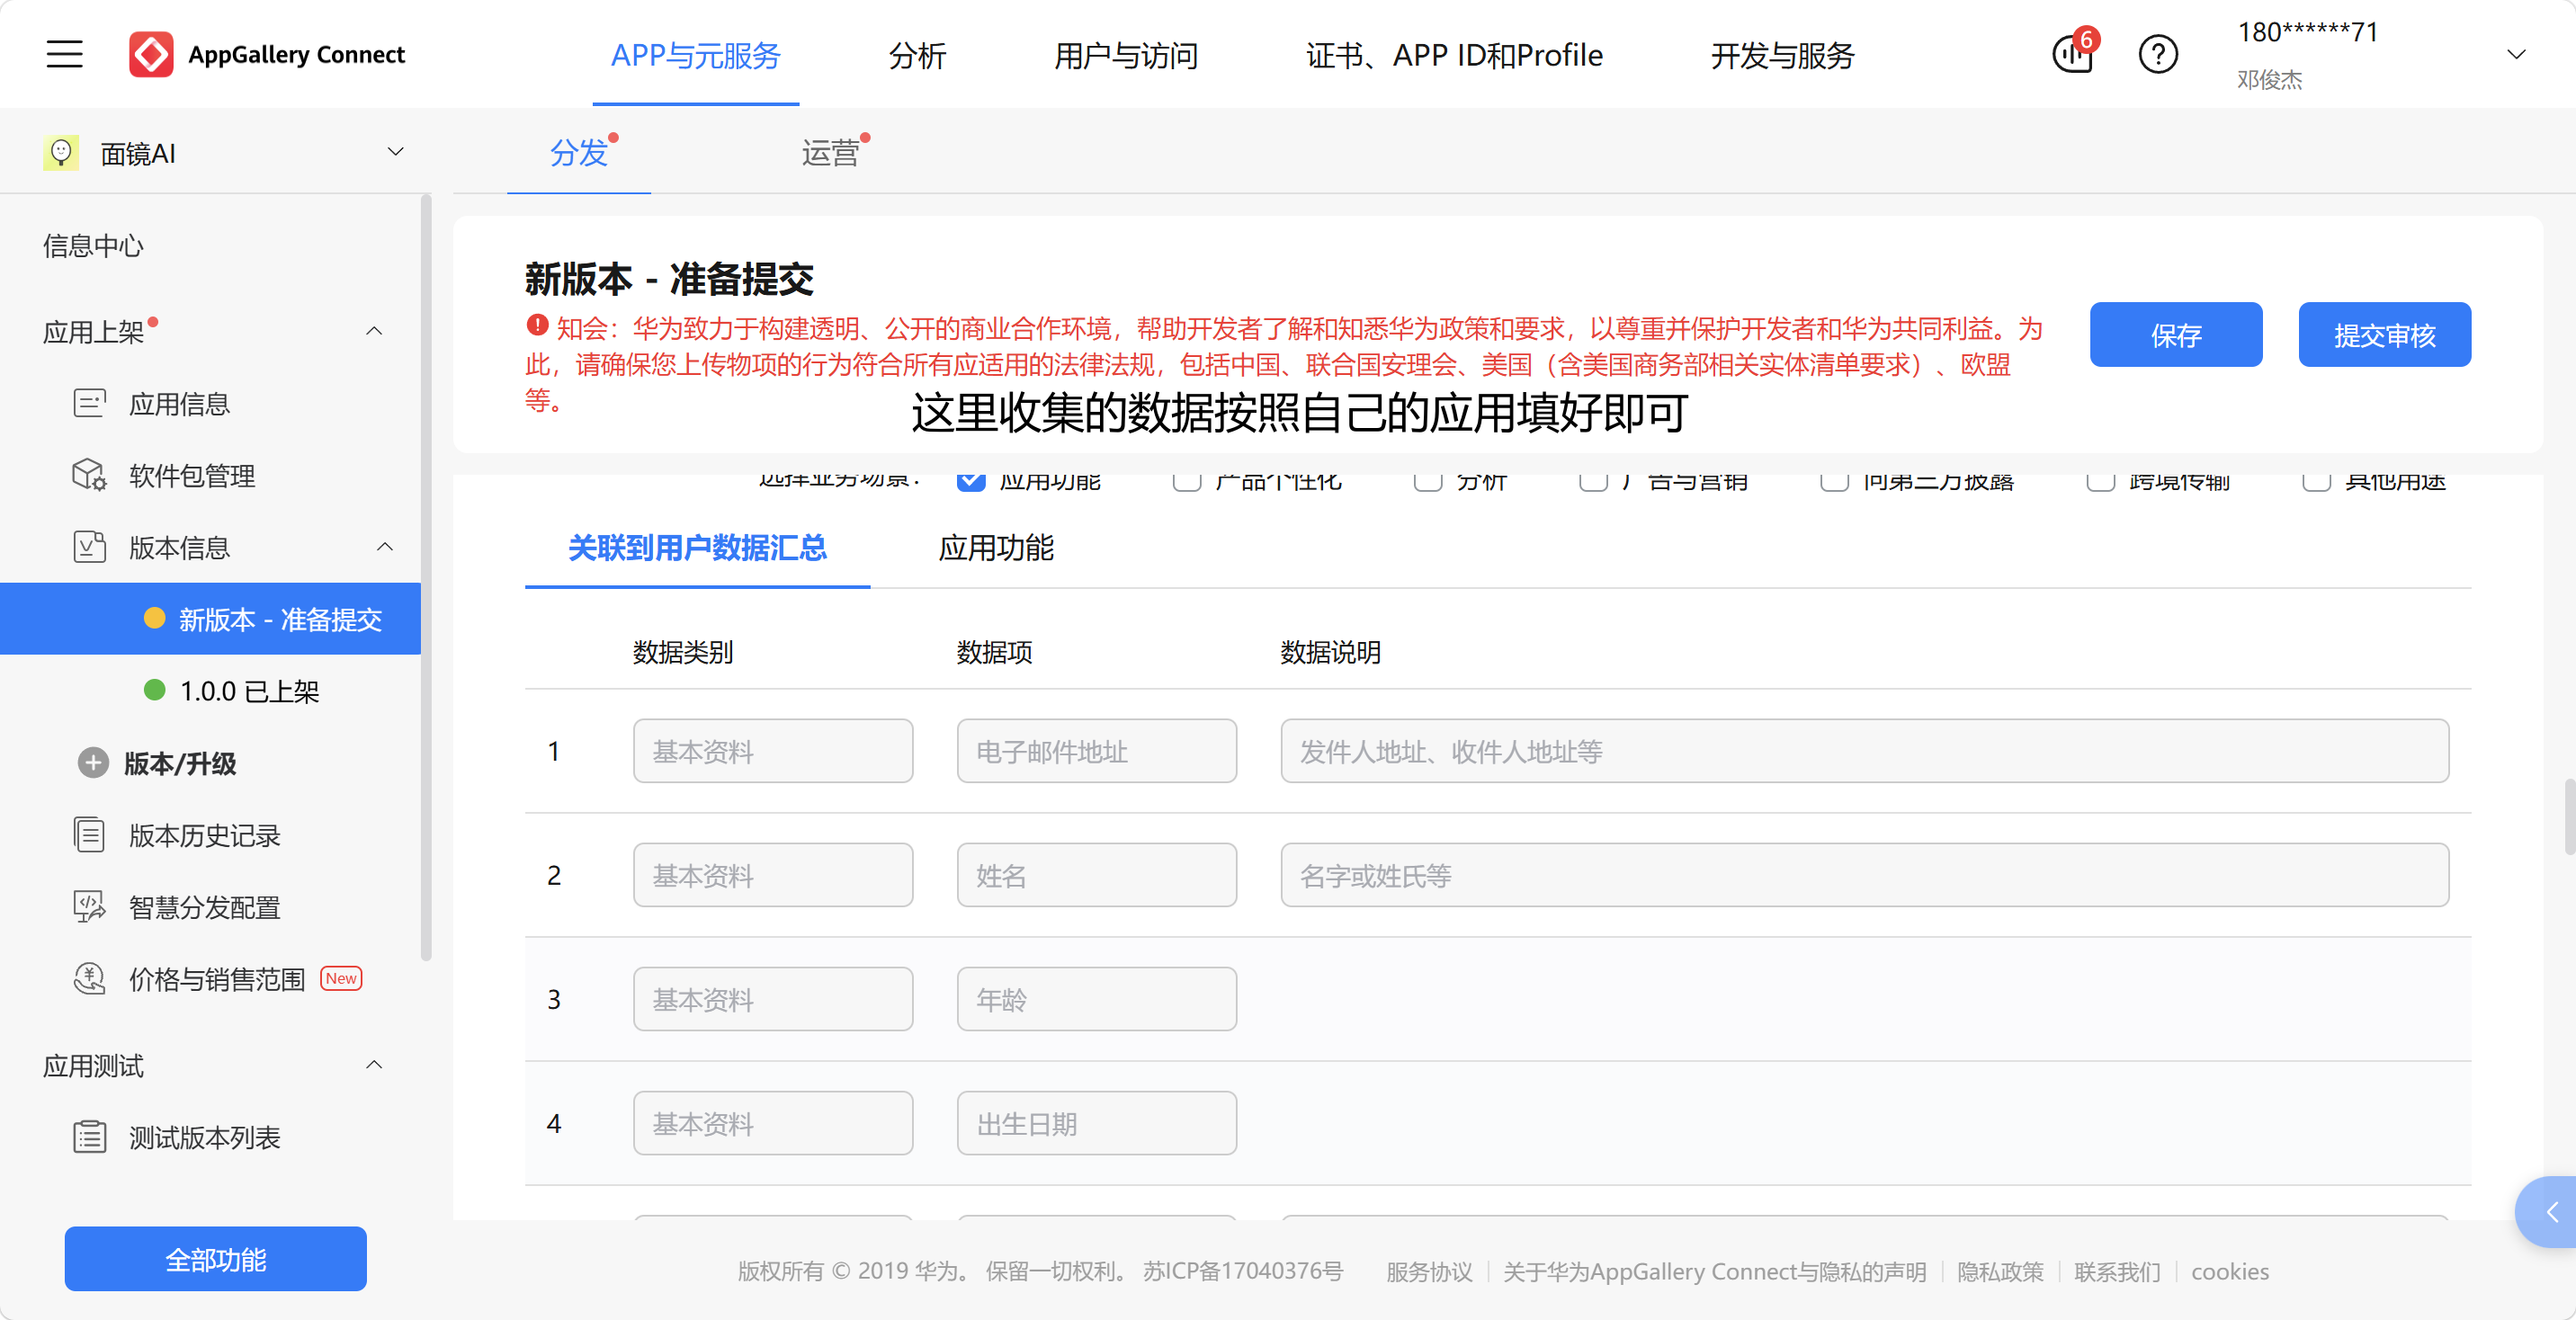This screenshot has width=2576, height=1320.
Task: Switch to the 运营 tab
Action: click(830, 153)
